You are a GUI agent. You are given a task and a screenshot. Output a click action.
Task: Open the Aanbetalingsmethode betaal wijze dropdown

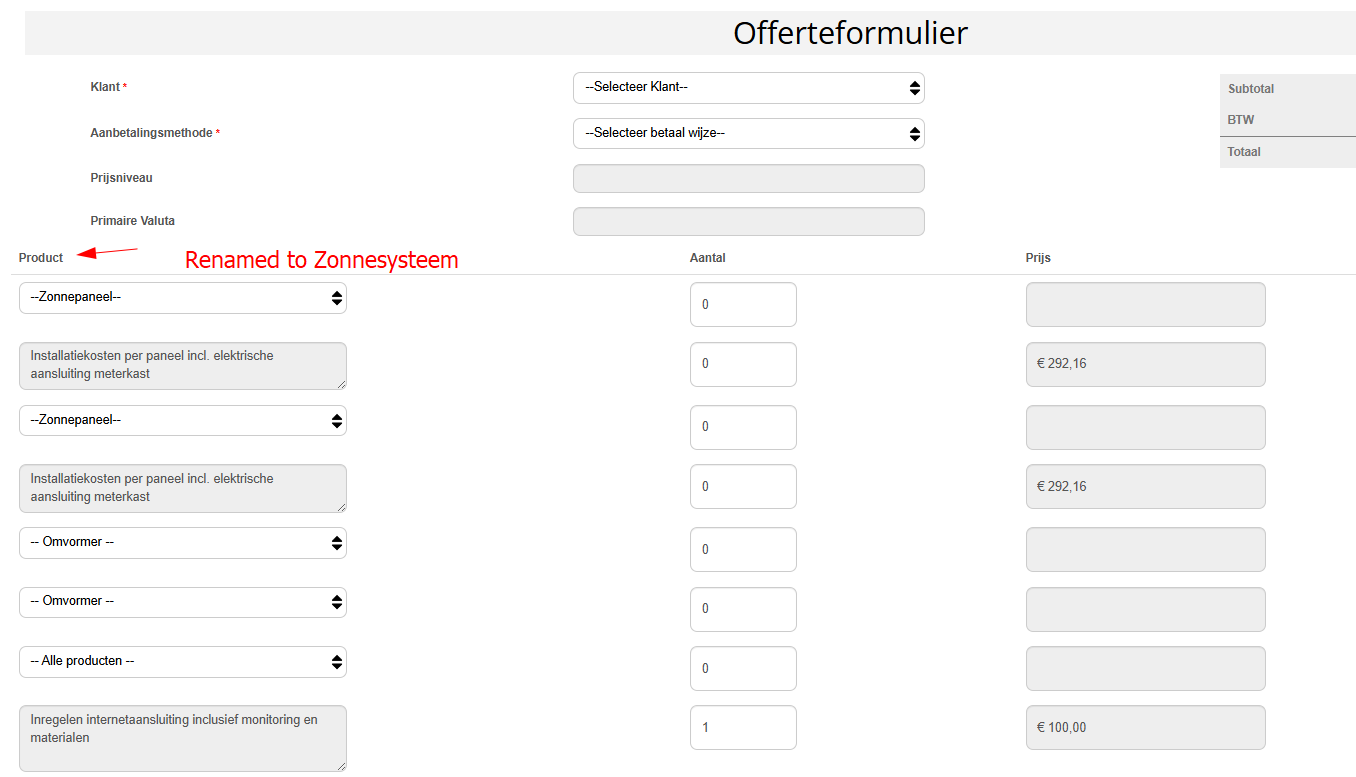[748, 133]
